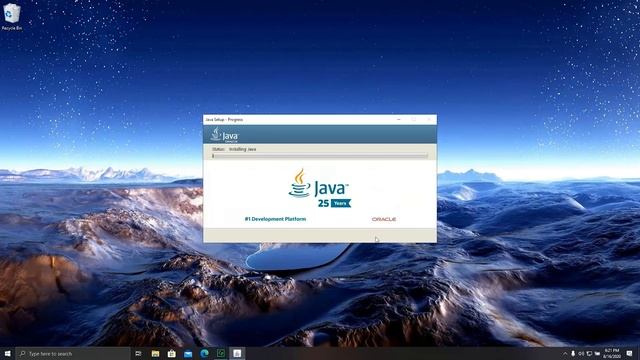Open the Windows Start menu
The height and width of the screenshot is (360, 640).
pos(7,353)
